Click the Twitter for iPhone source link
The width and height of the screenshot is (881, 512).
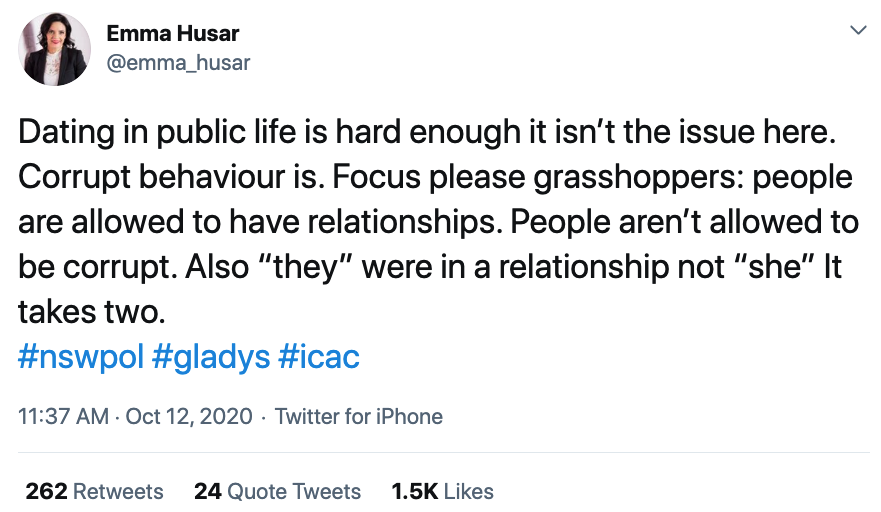click(358, 416)
